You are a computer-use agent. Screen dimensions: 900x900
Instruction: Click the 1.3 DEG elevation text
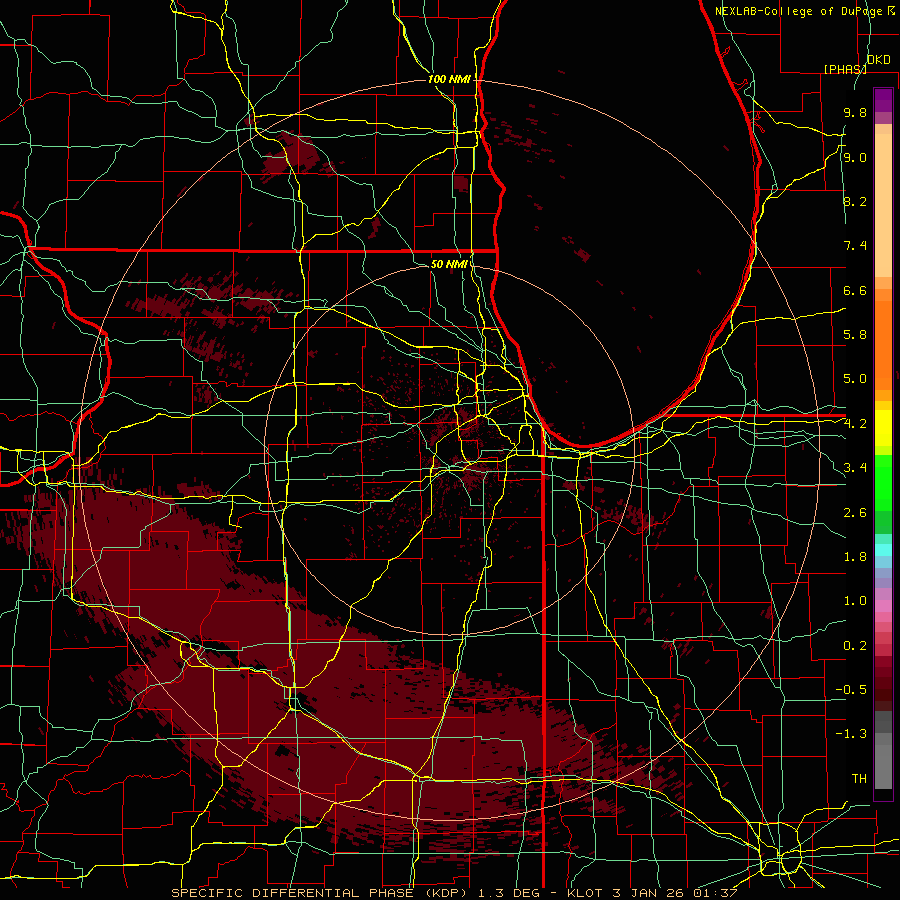click(510, 893)
